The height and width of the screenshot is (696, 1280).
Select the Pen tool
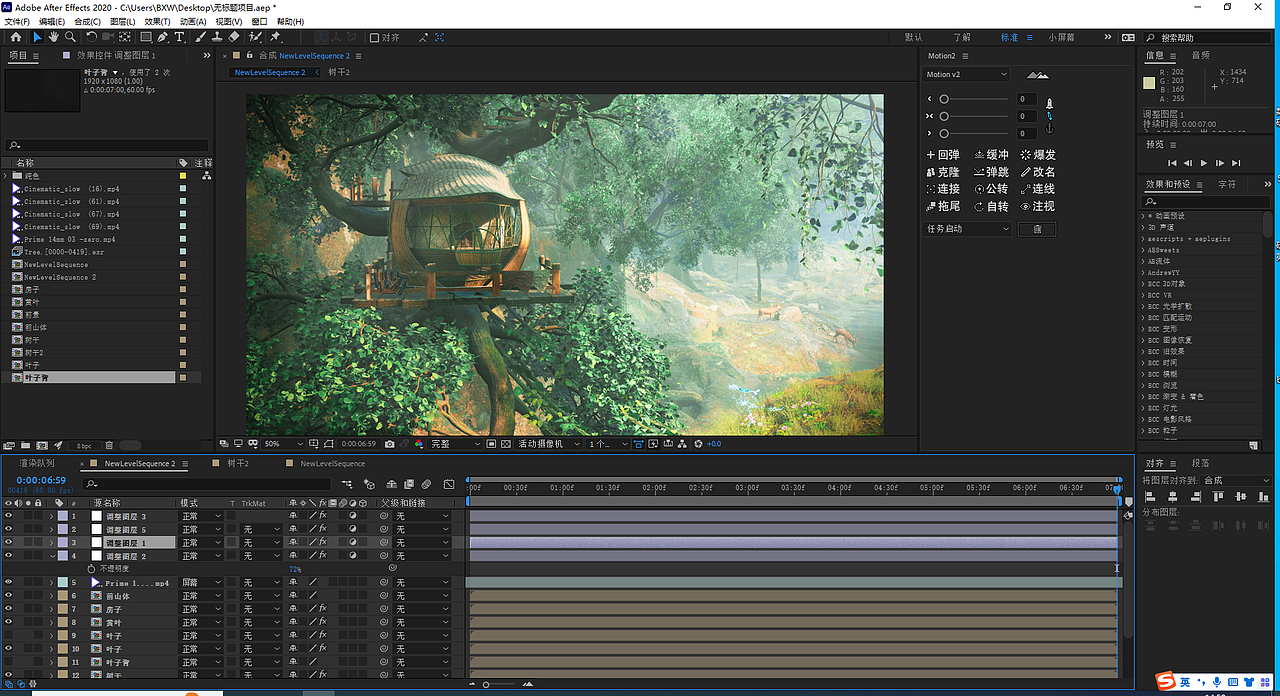163,37
